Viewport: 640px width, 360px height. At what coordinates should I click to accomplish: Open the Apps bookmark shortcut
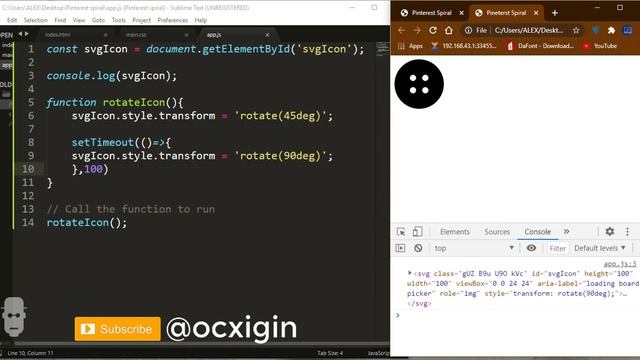tap(411, 46)
